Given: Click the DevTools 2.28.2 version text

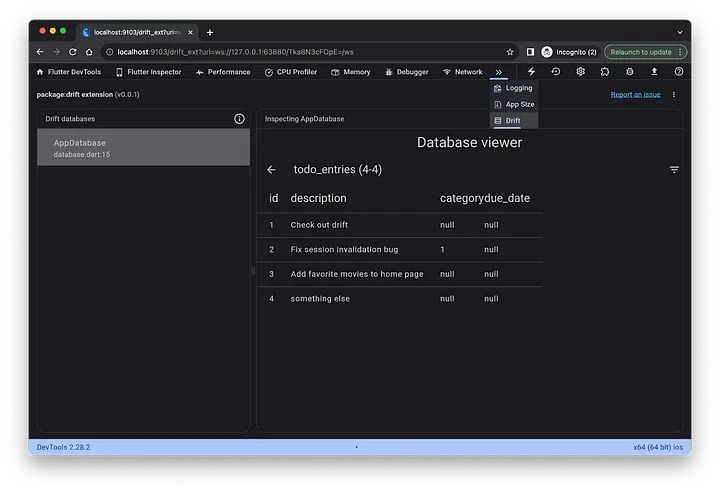Looking at the screenshot, I should coord(63,447).
